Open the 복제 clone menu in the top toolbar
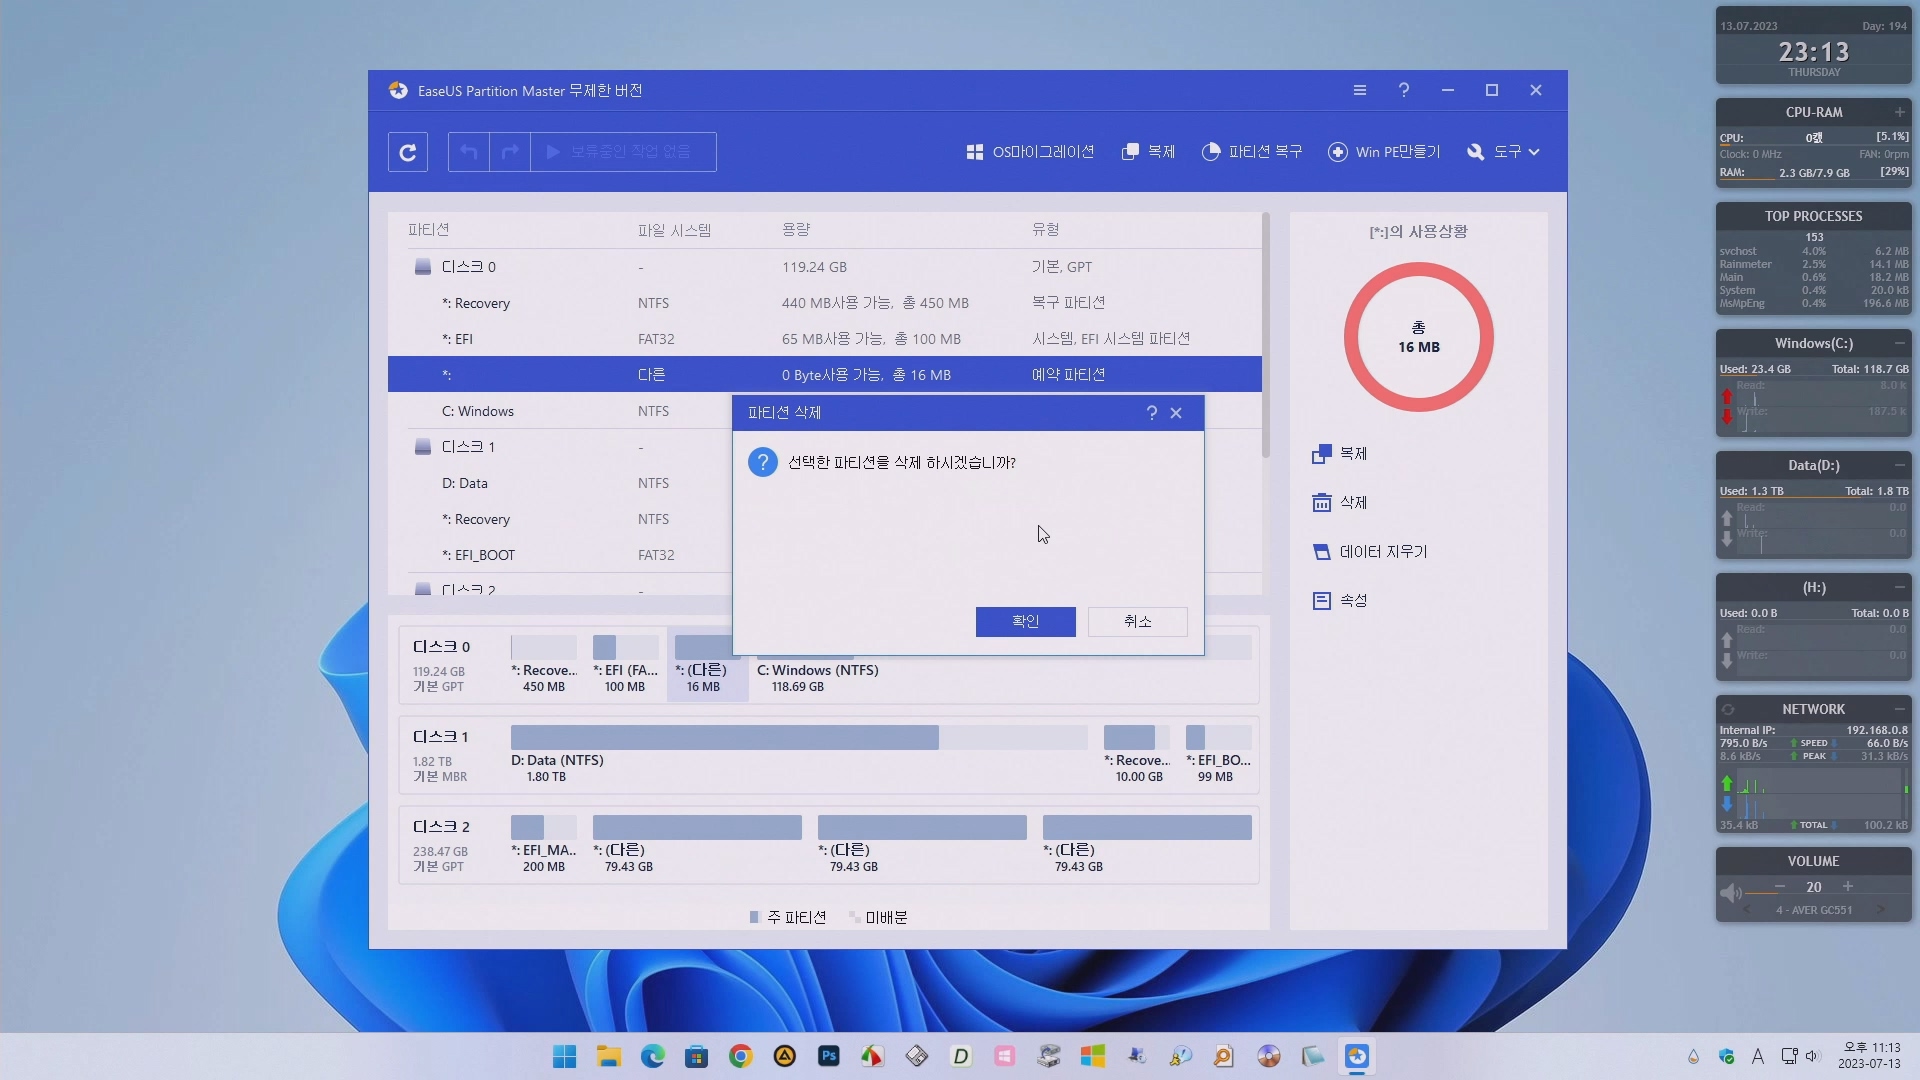Viewport: 1920px width, 1080px height. coord(1148,152)
